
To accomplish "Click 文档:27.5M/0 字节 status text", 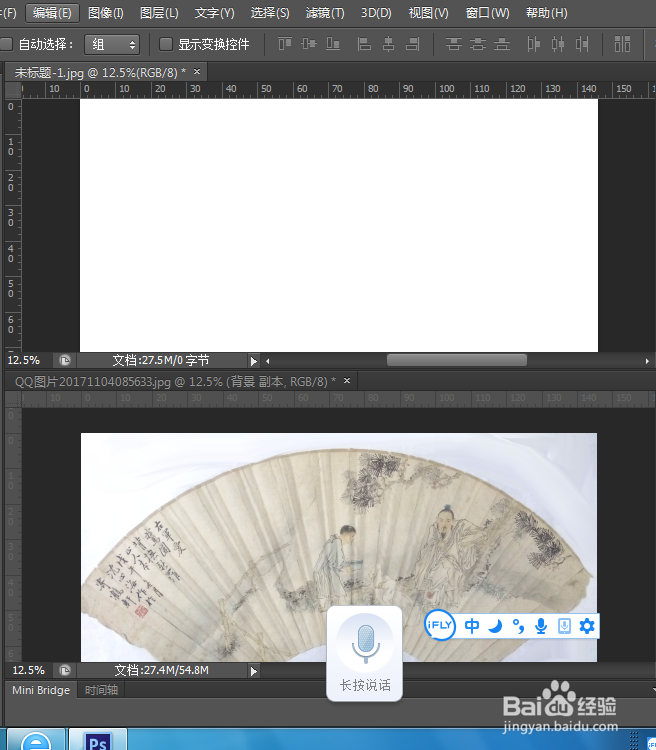I will coord(161,360).
